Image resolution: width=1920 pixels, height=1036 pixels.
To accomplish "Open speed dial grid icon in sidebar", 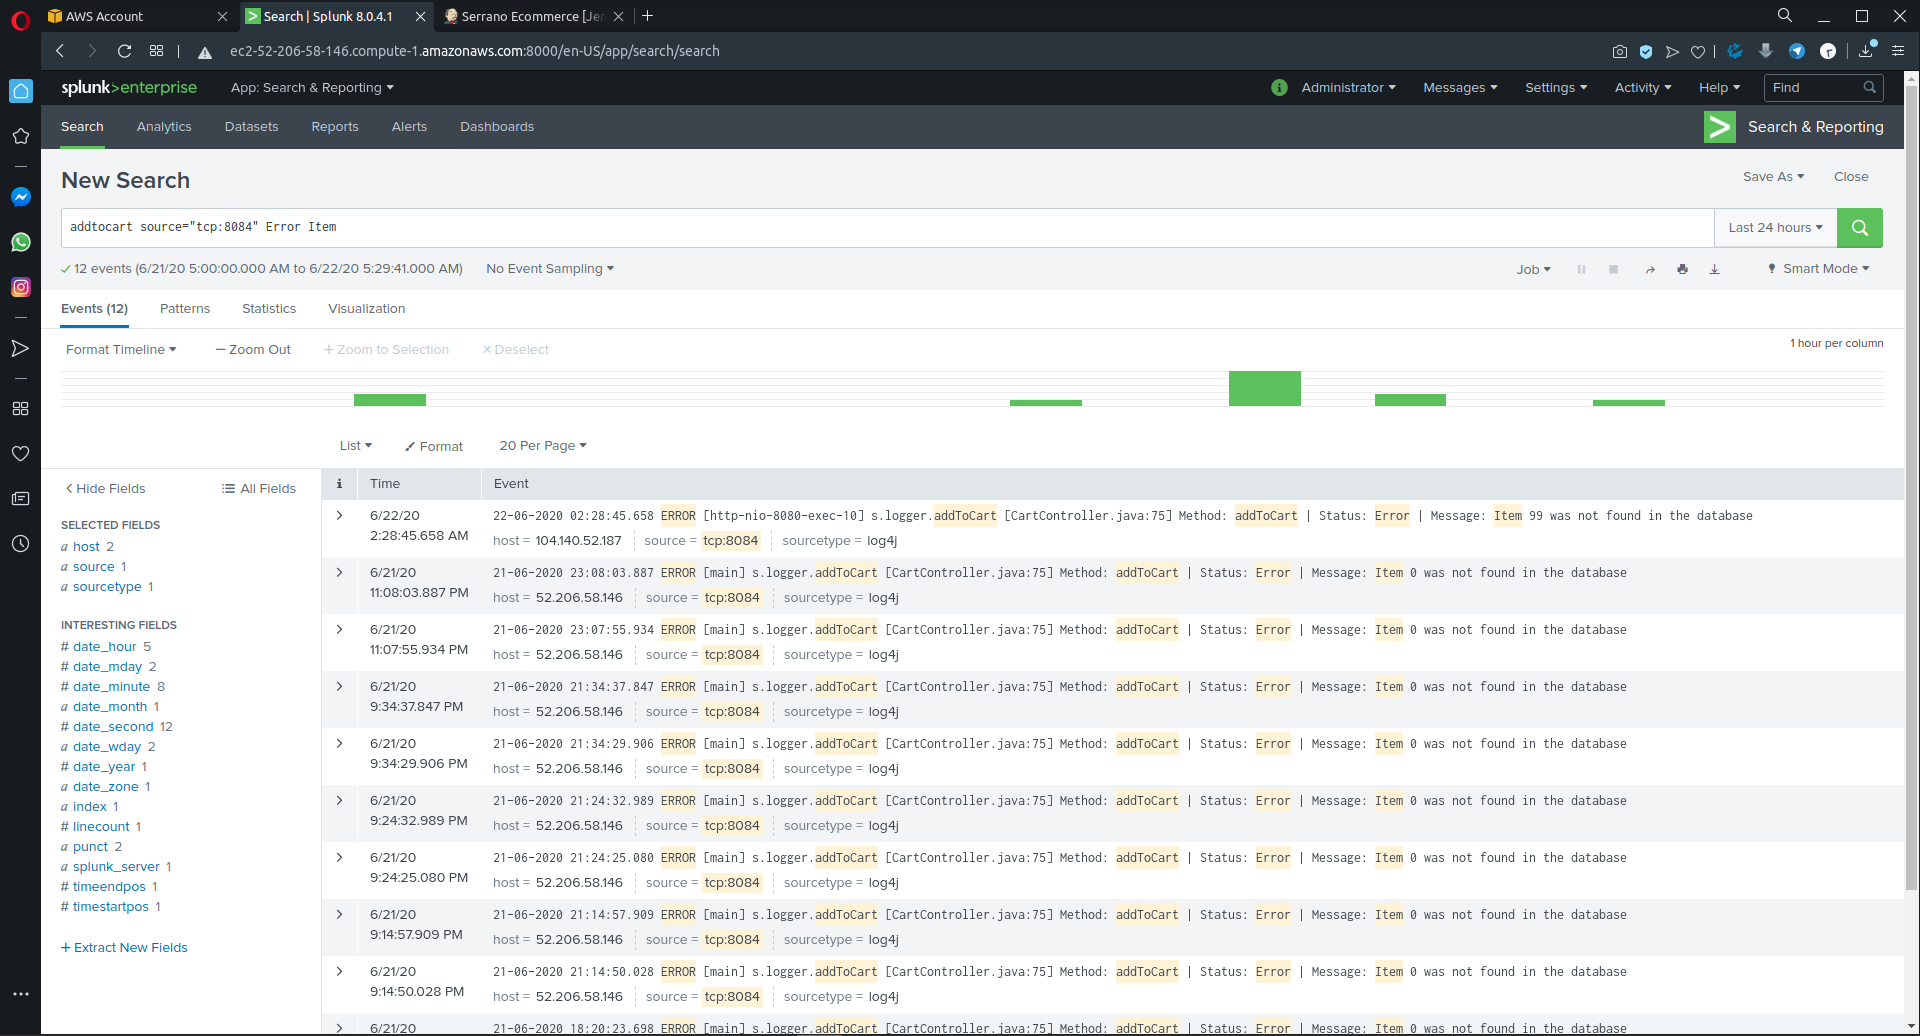I will [20, 408].
